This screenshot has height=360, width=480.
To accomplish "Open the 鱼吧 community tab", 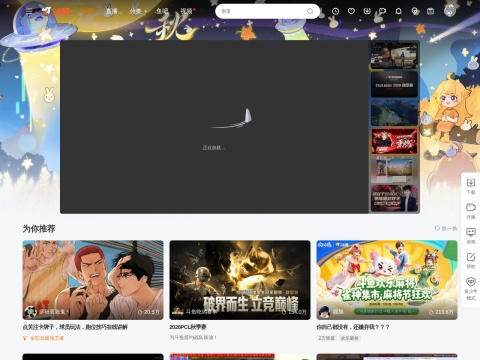I will point(162,11).
